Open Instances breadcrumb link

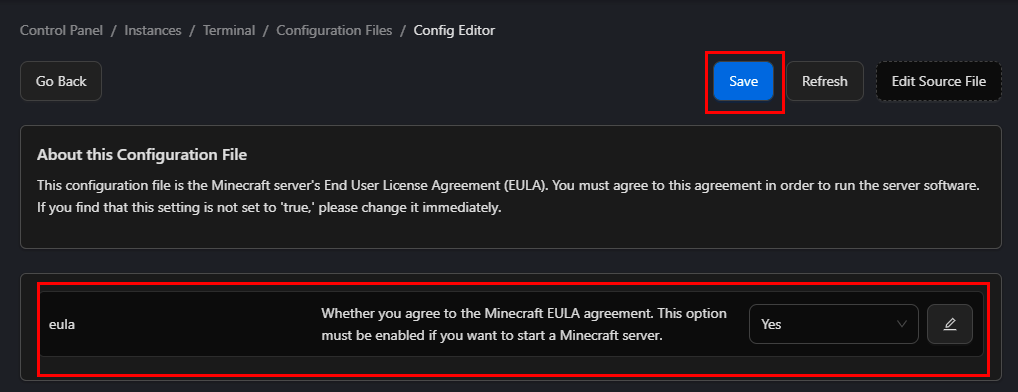tap(153, 31)
